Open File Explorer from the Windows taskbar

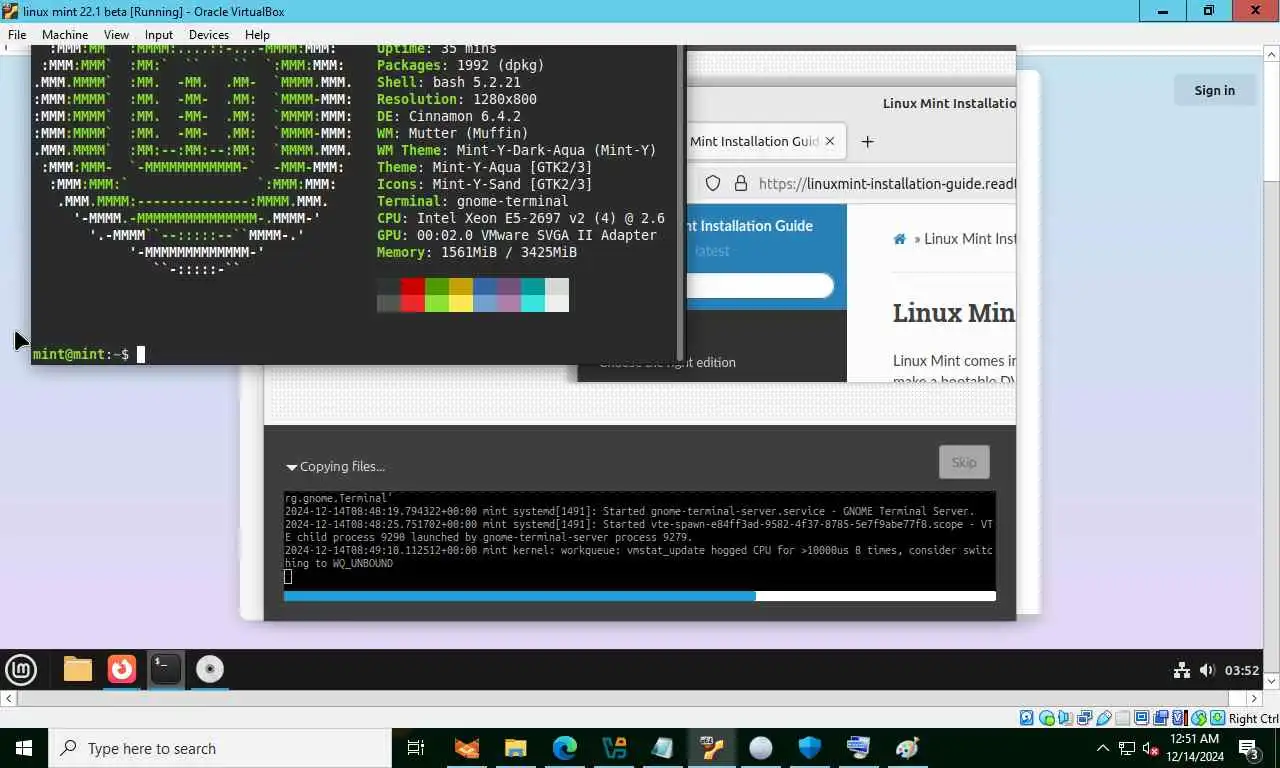point(516,748)
